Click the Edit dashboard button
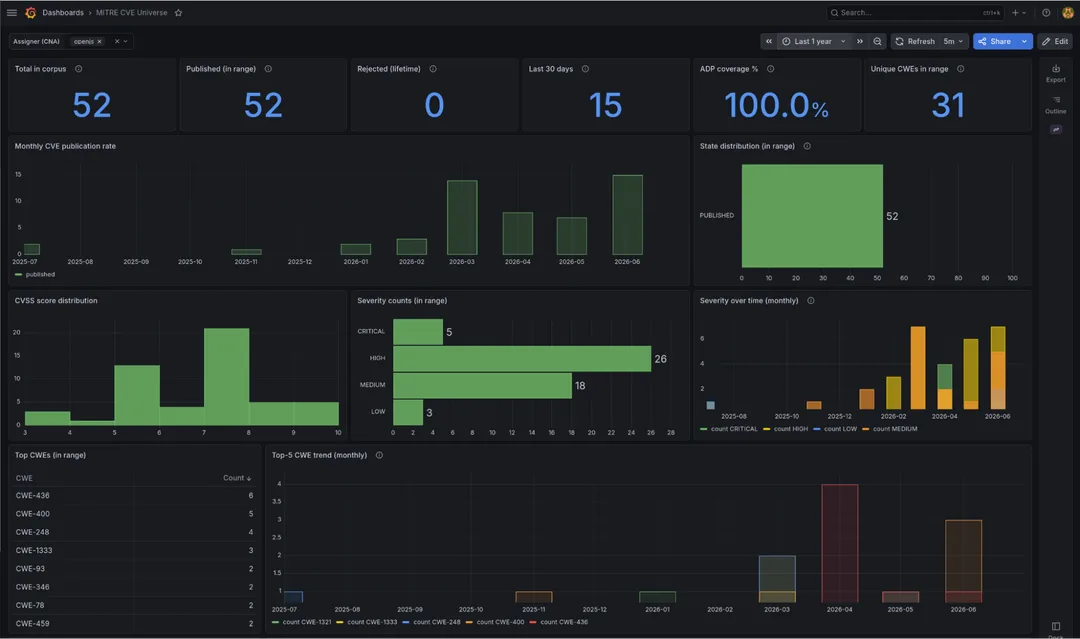 [x=1055, y=41]
